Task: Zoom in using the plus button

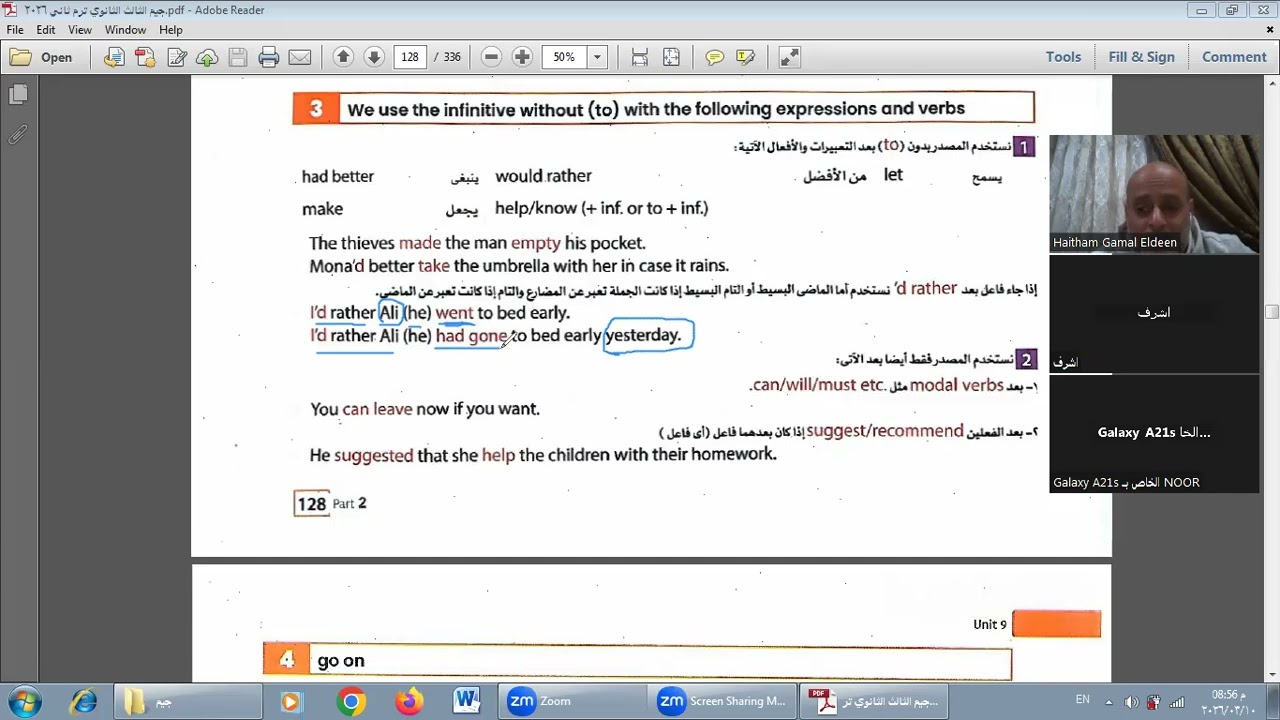Action: (x=522, y=57)
